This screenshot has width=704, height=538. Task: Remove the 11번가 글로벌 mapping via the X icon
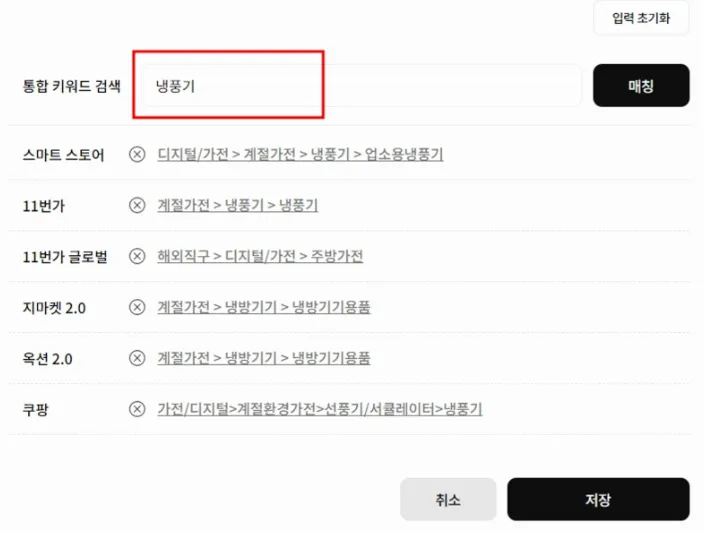(137, 256)
